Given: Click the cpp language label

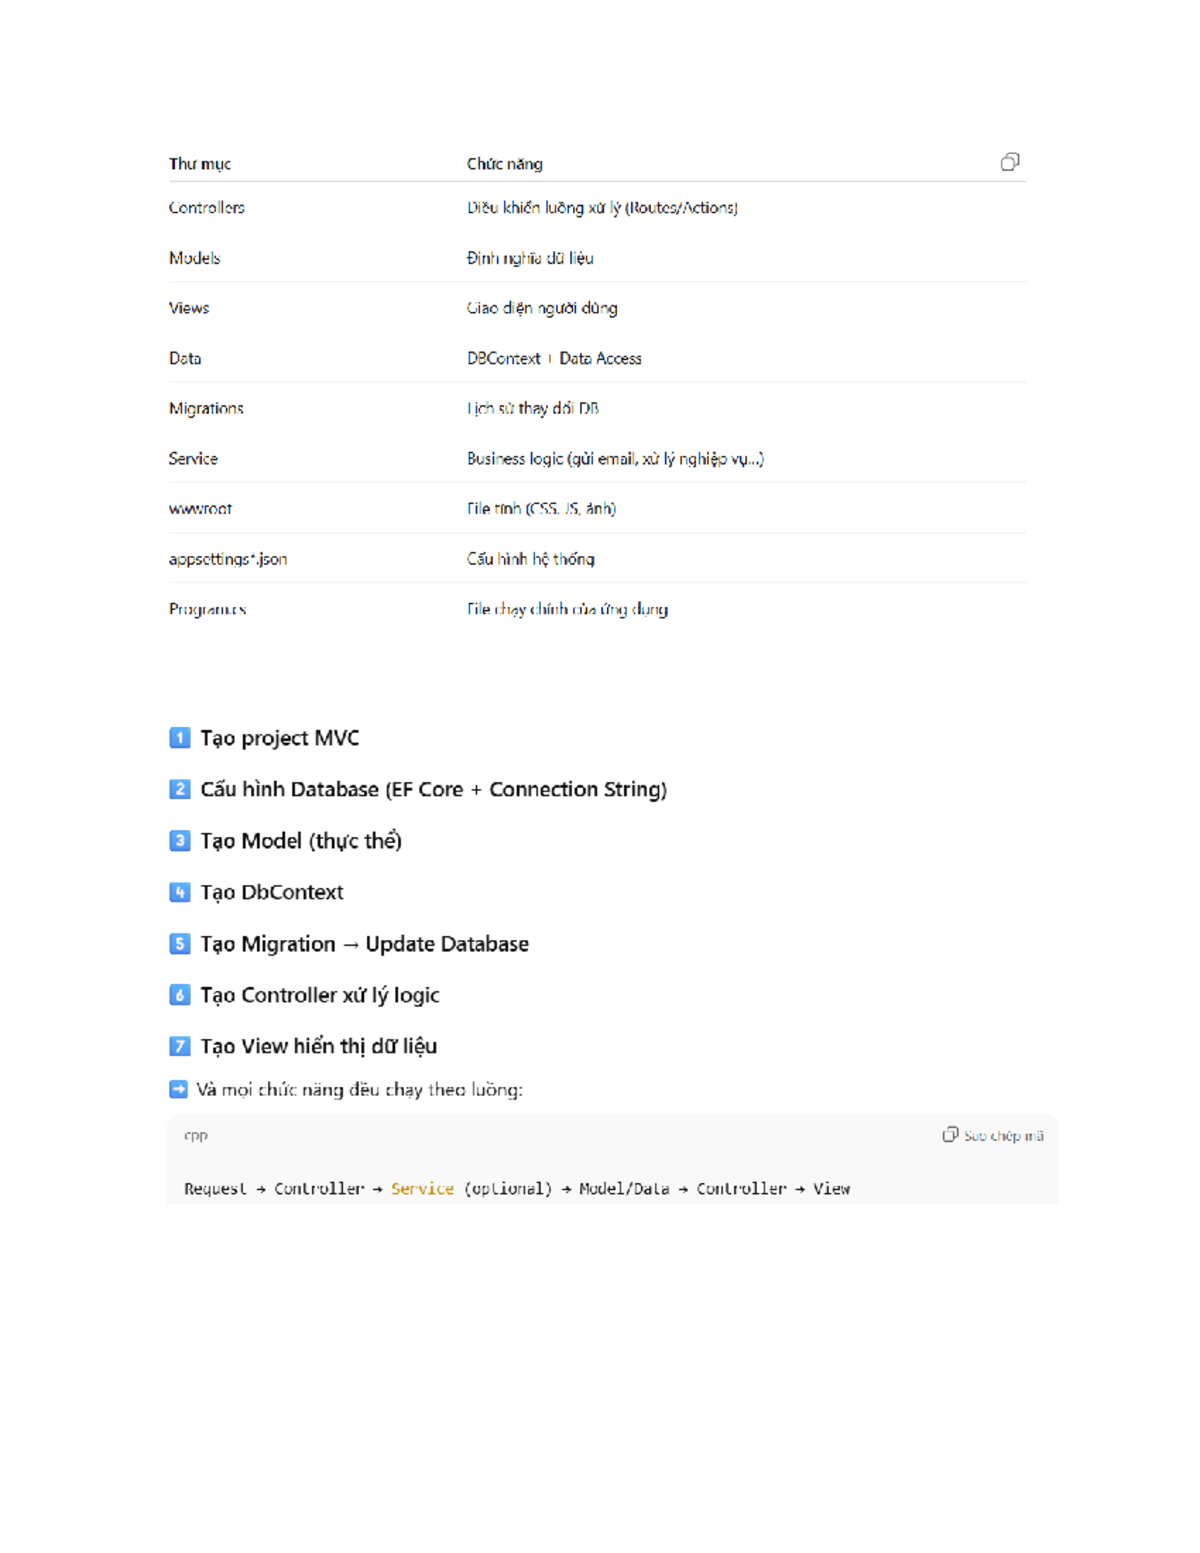Looking at the screenshot, I should (x=196, y=1135).
